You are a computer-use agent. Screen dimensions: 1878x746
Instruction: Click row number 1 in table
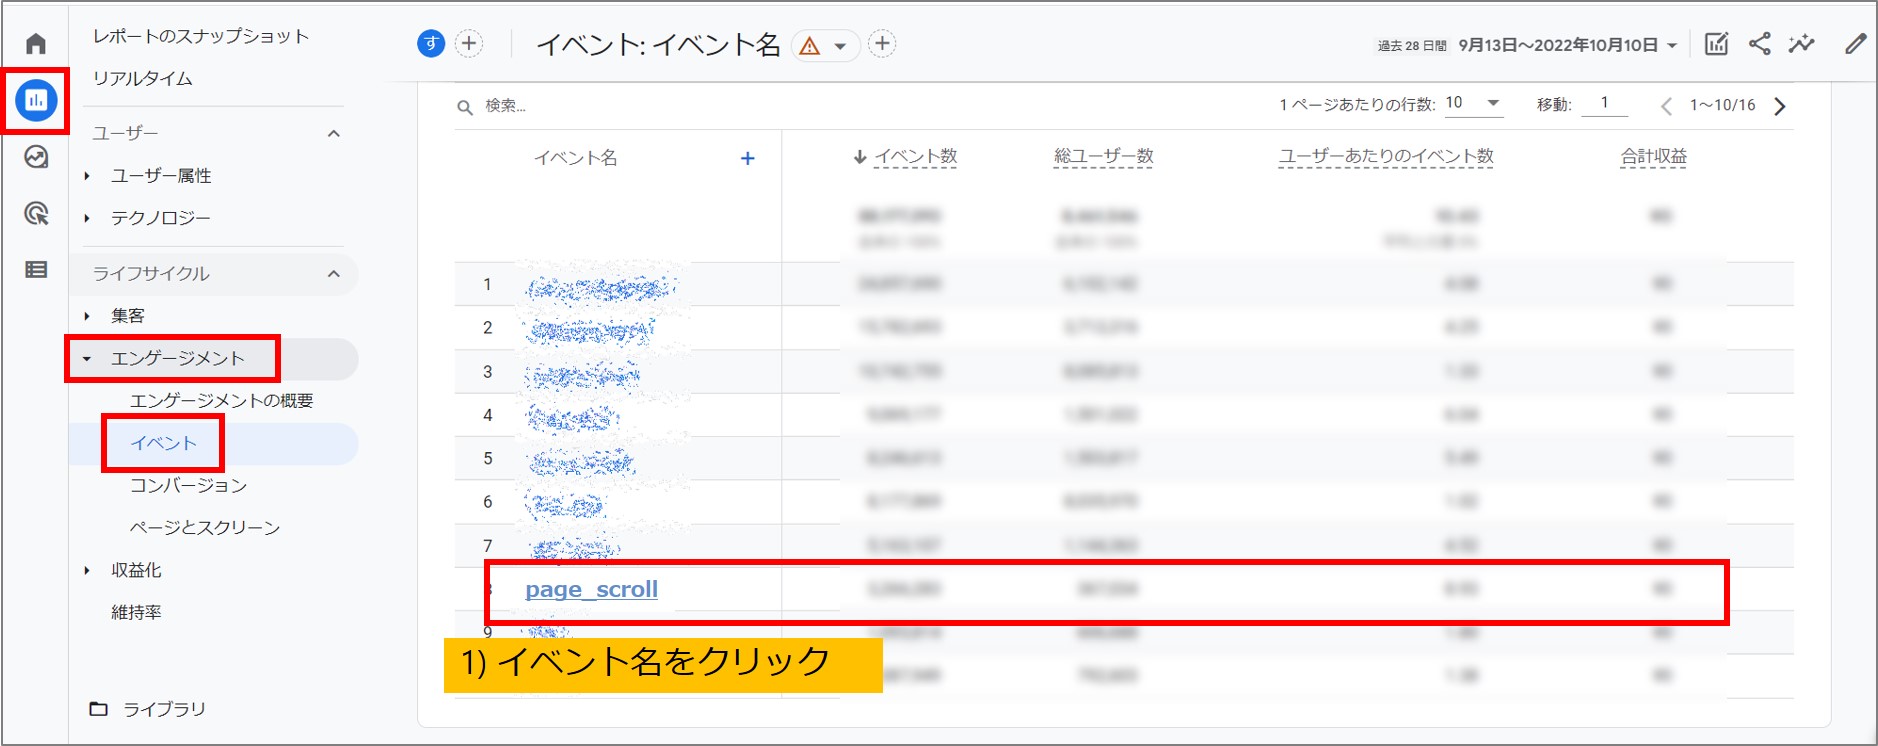(488, 284)
